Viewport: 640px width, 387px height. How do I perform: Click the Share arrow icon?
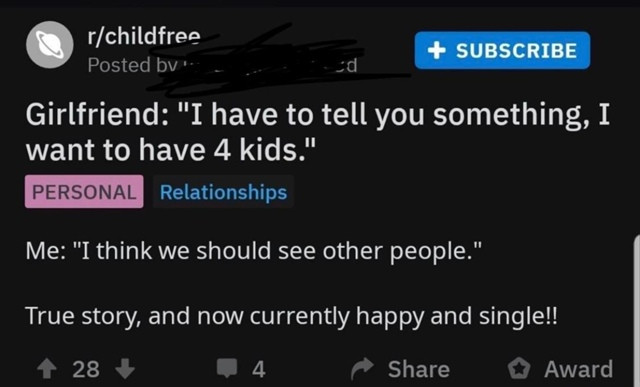[362, 369]
